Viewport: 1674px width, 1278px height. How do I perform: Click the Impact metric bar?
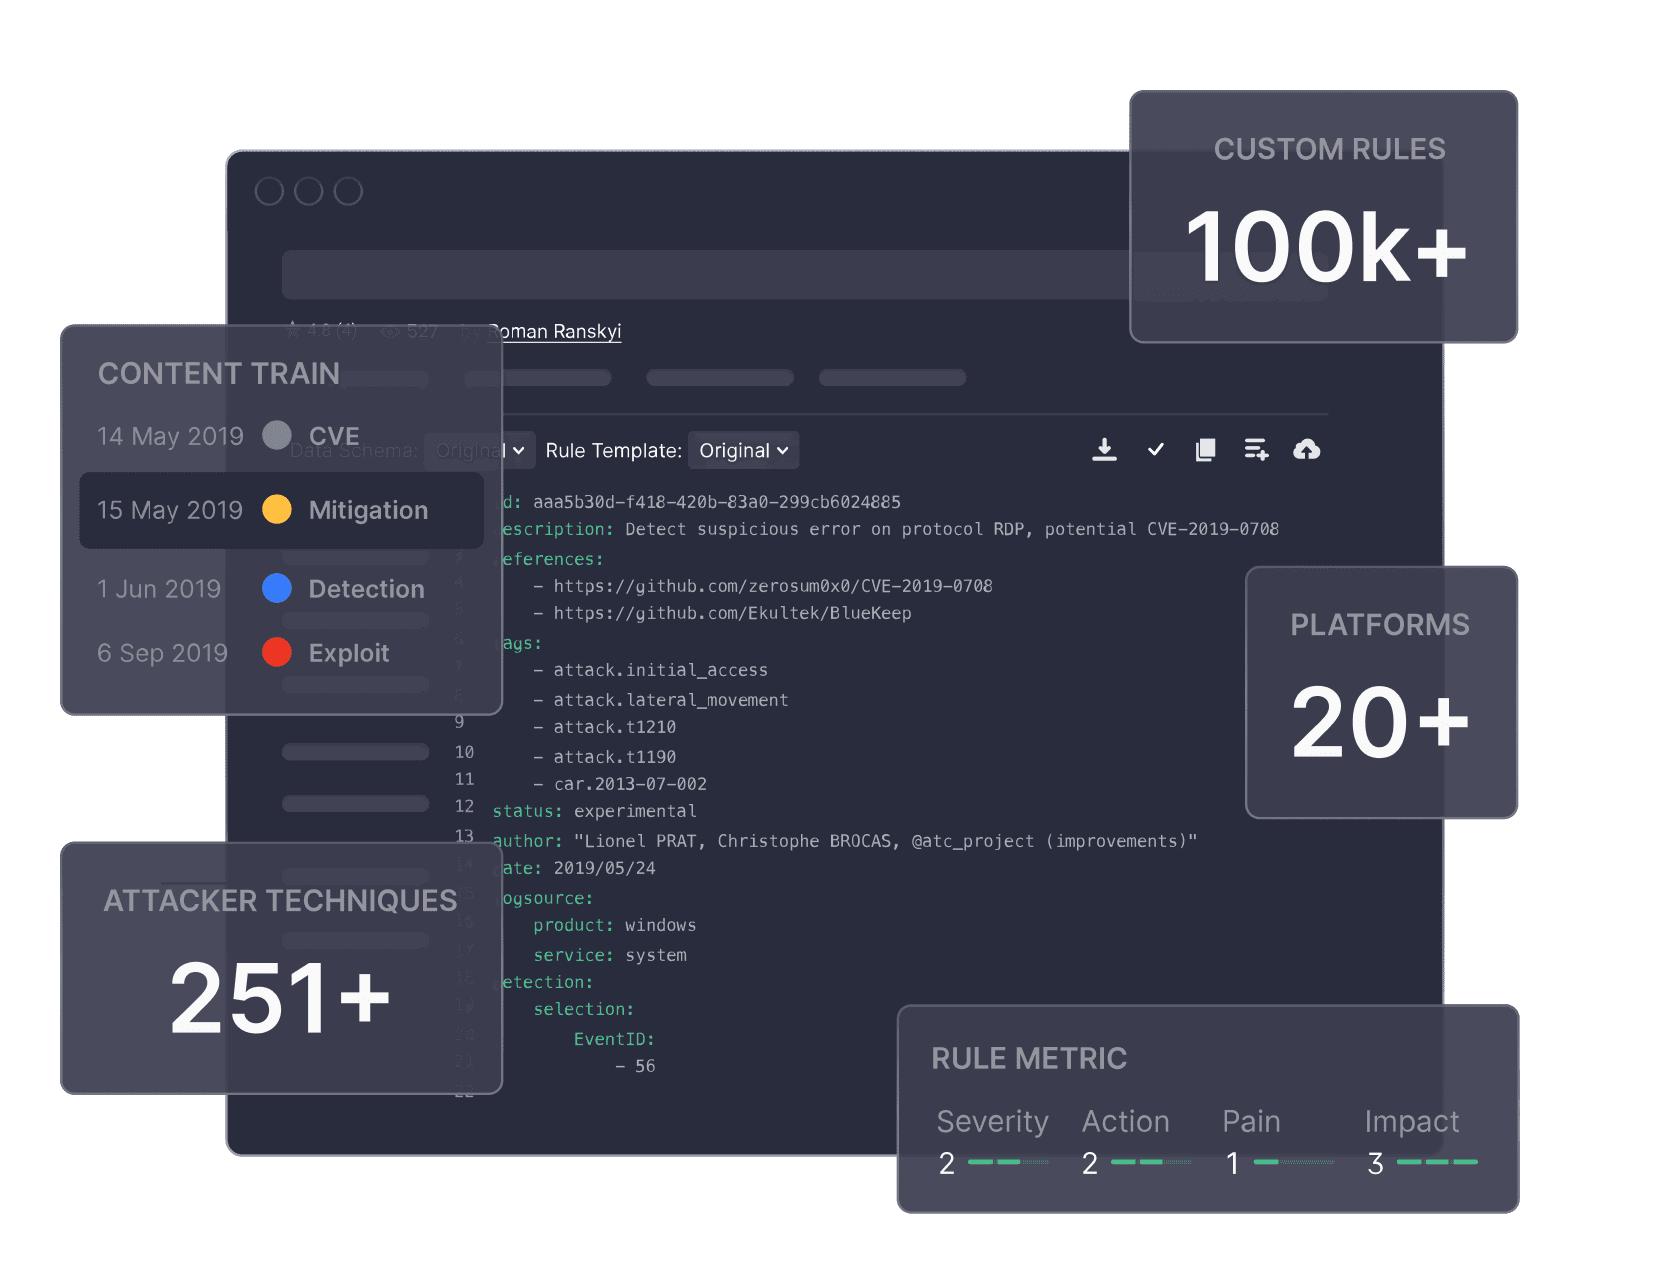[1437, 1162]
